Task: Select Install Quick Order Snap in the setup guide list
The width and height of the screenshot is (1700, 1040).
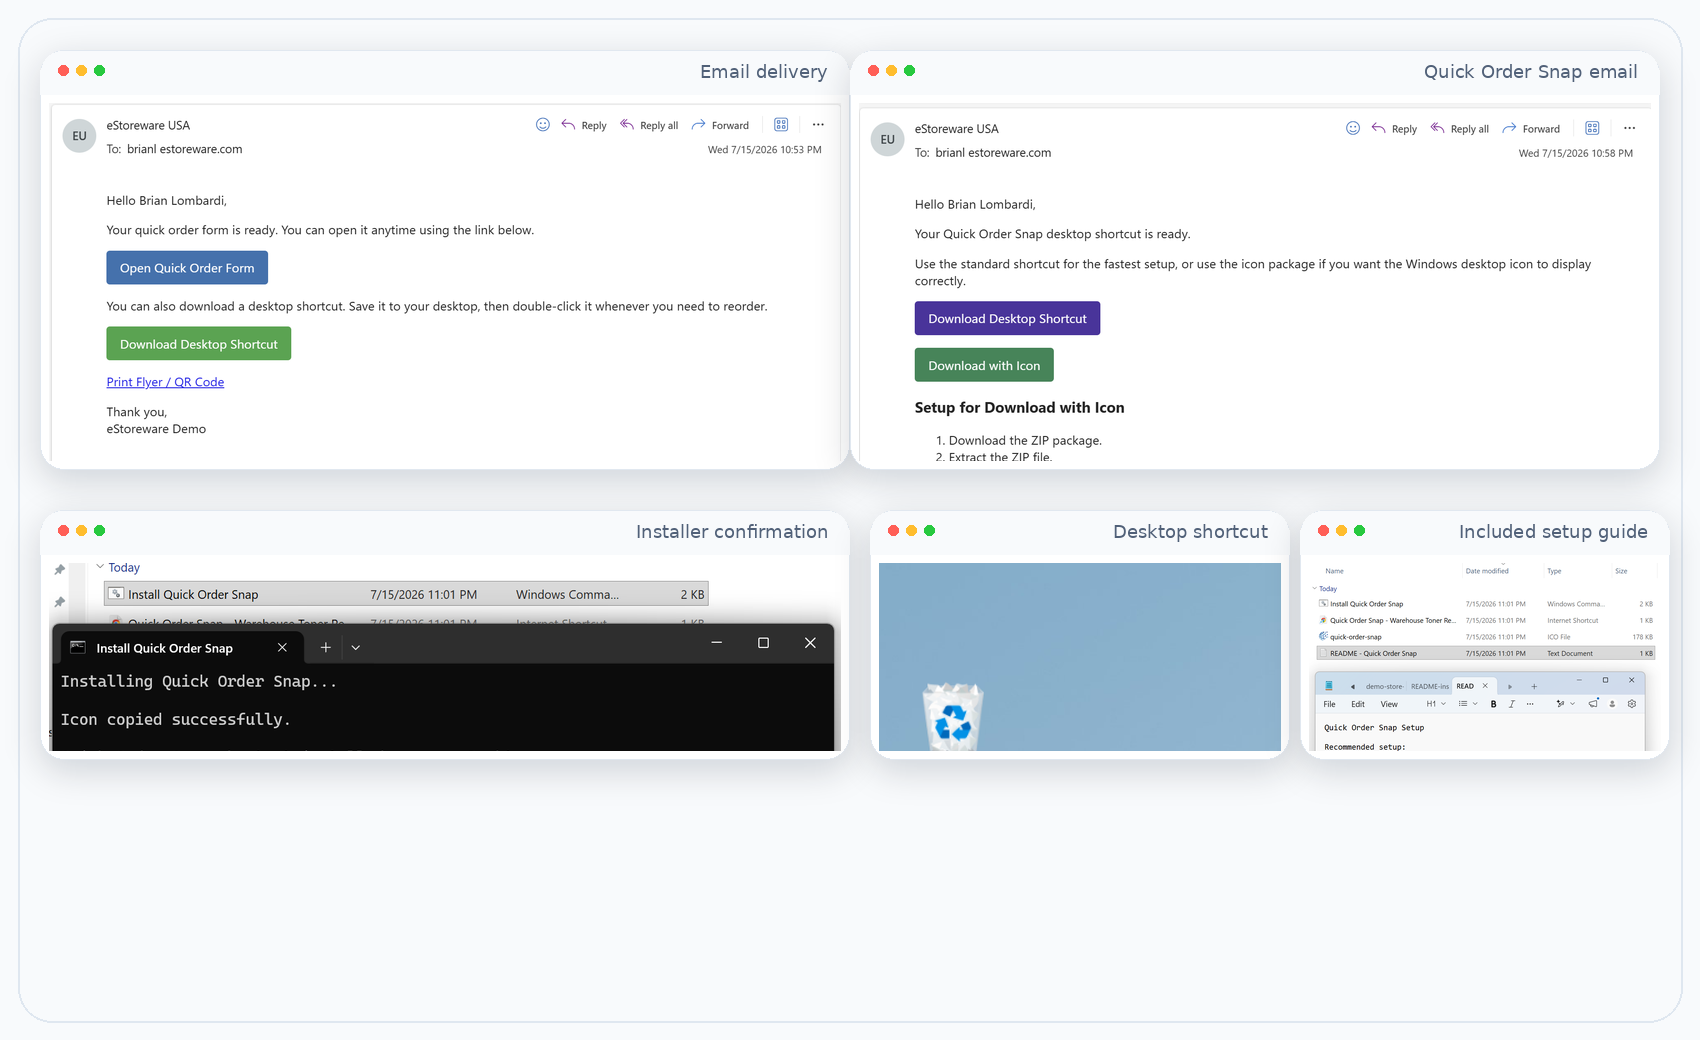Action: pos(1366,604)
